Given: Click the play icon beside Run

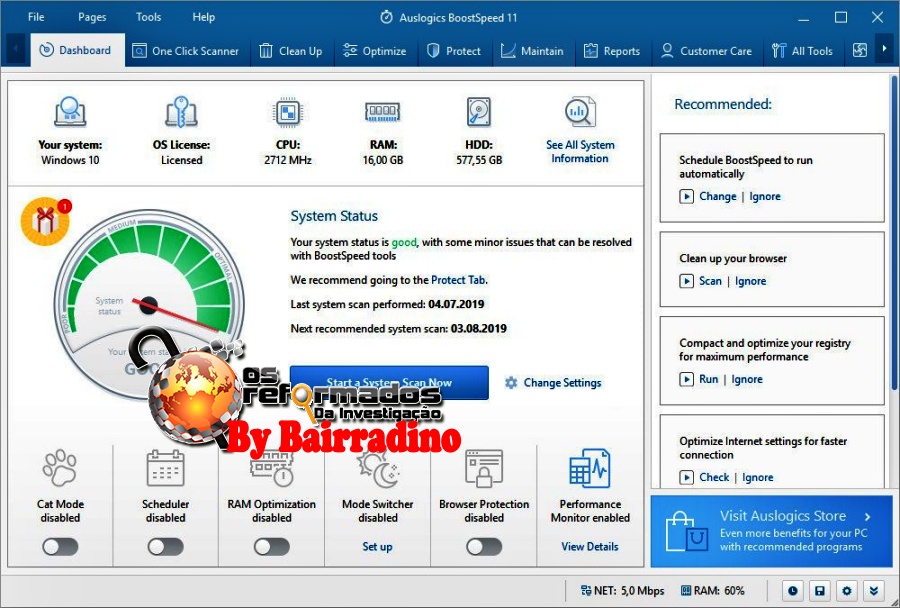Looking at the screenshot, I should click(x=686, y=379).
